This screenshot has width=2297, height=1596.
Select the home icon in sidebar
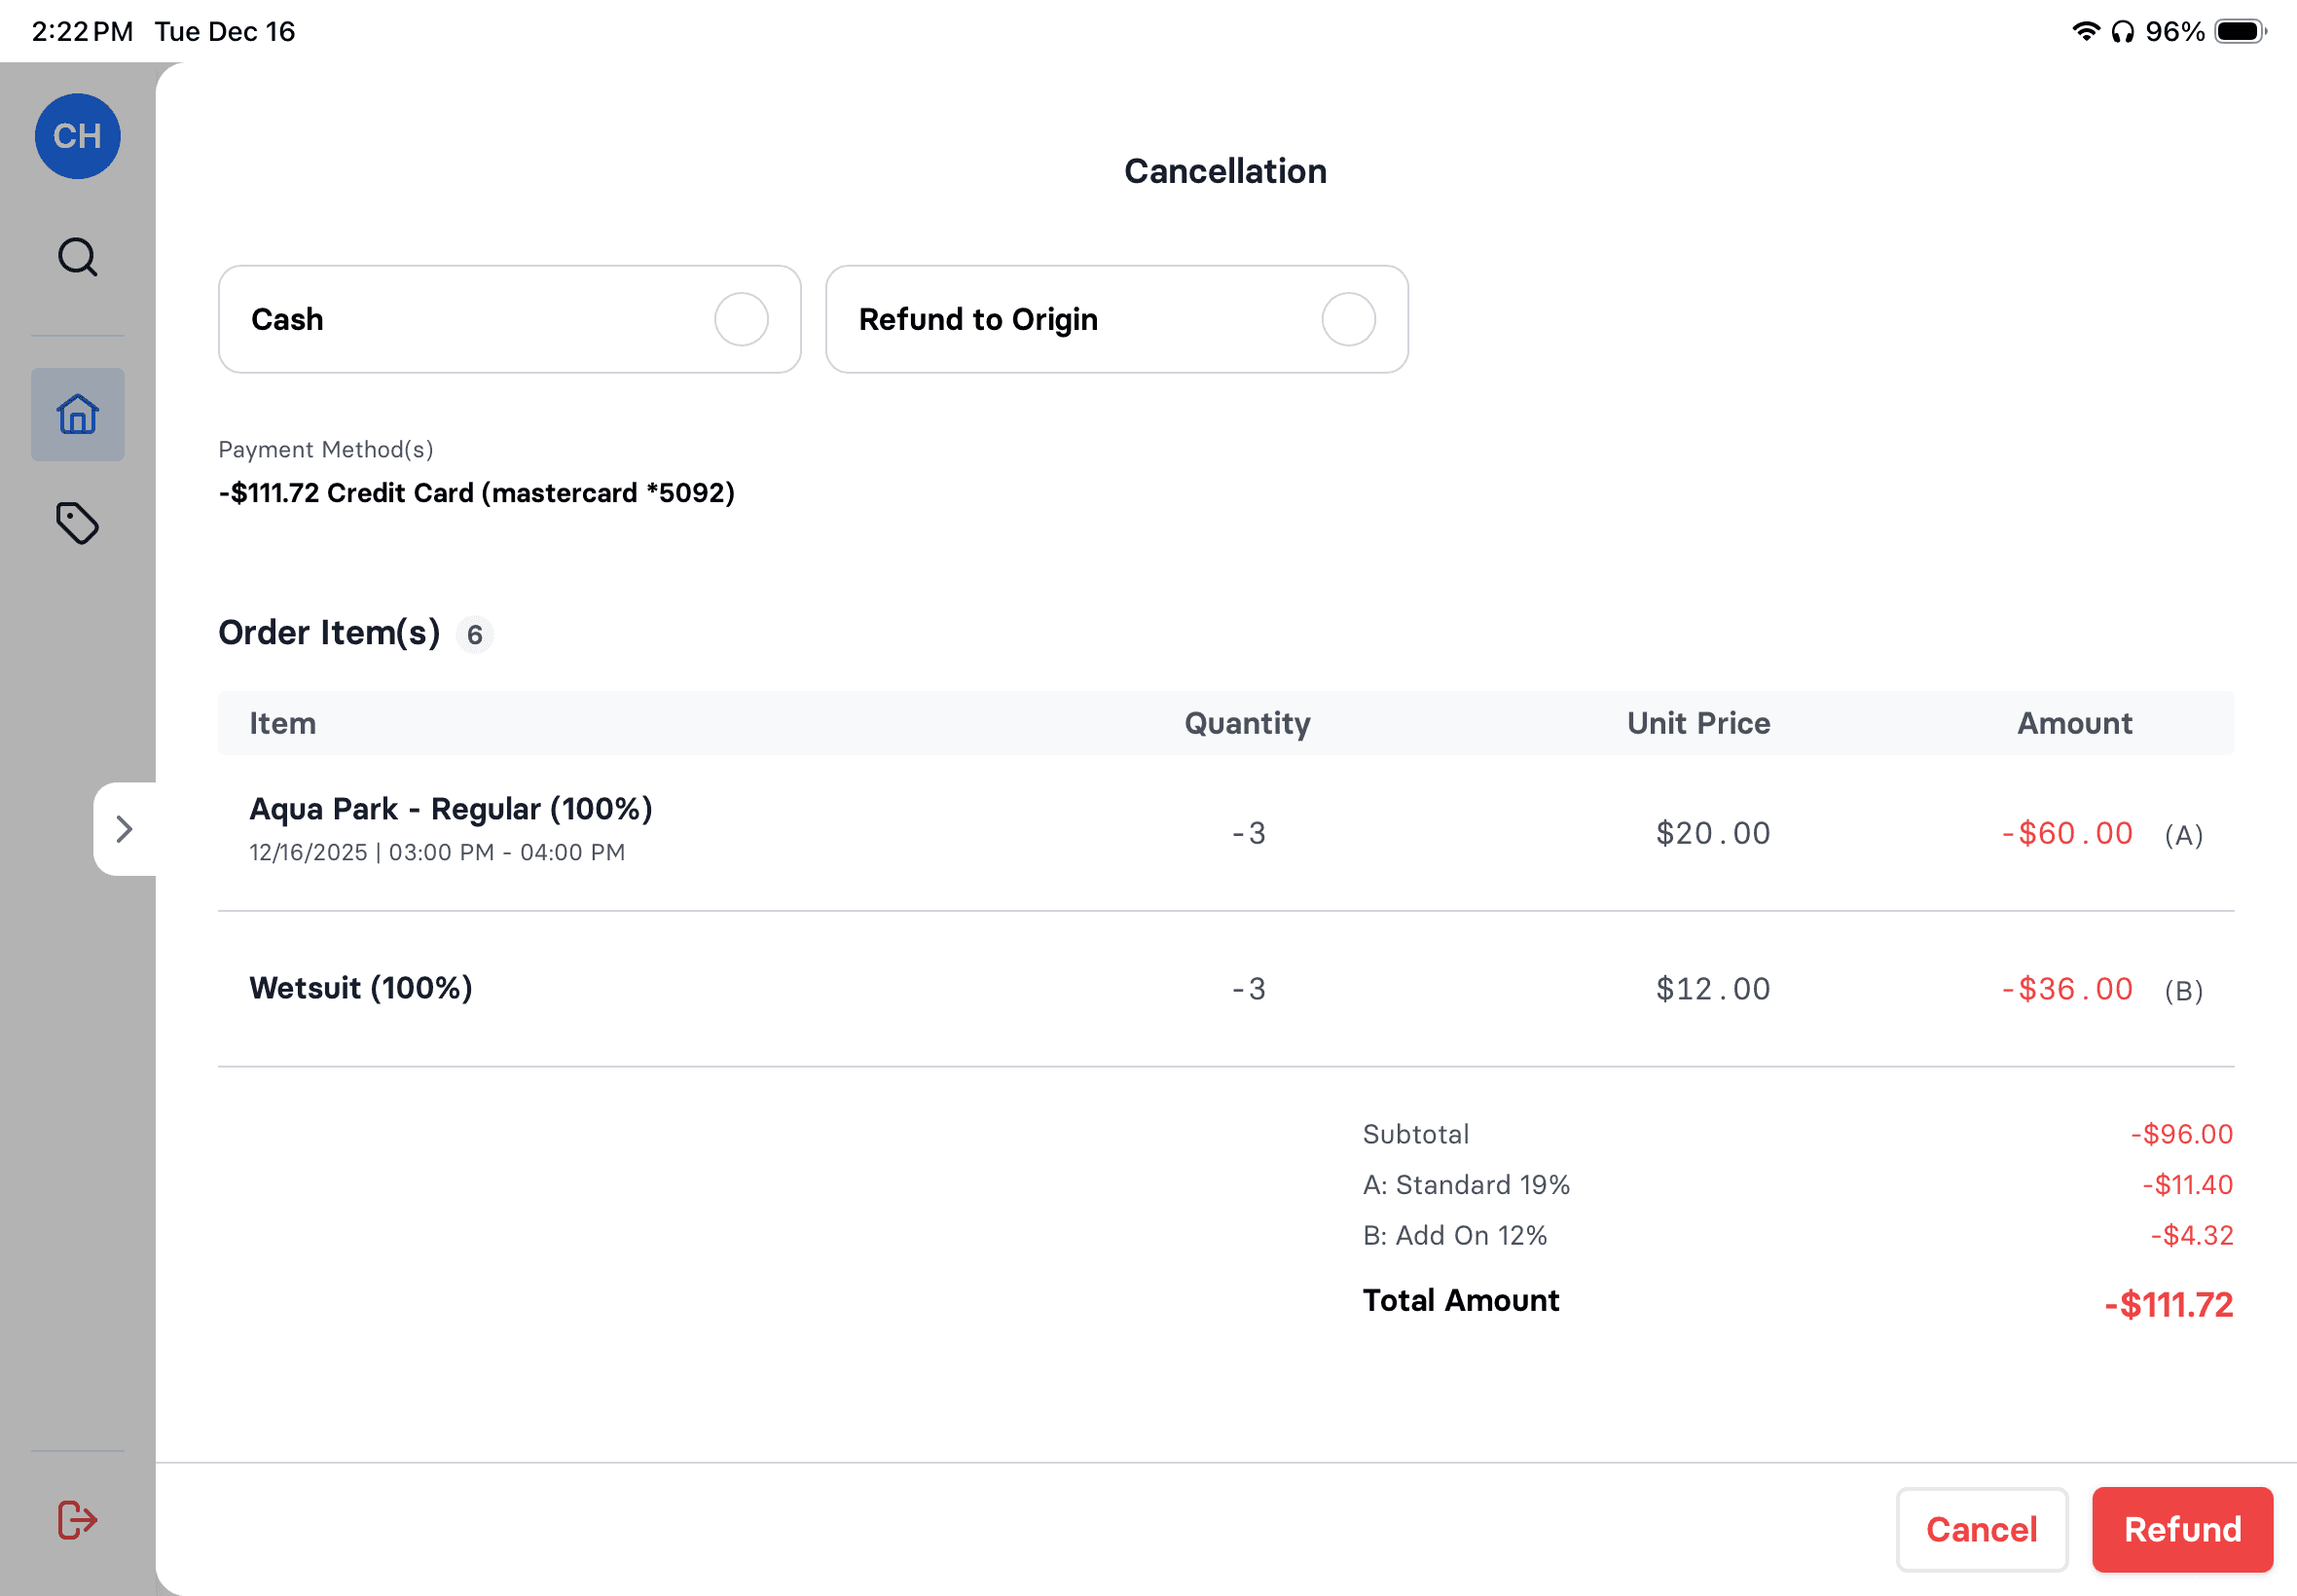(x=77, y=414)
